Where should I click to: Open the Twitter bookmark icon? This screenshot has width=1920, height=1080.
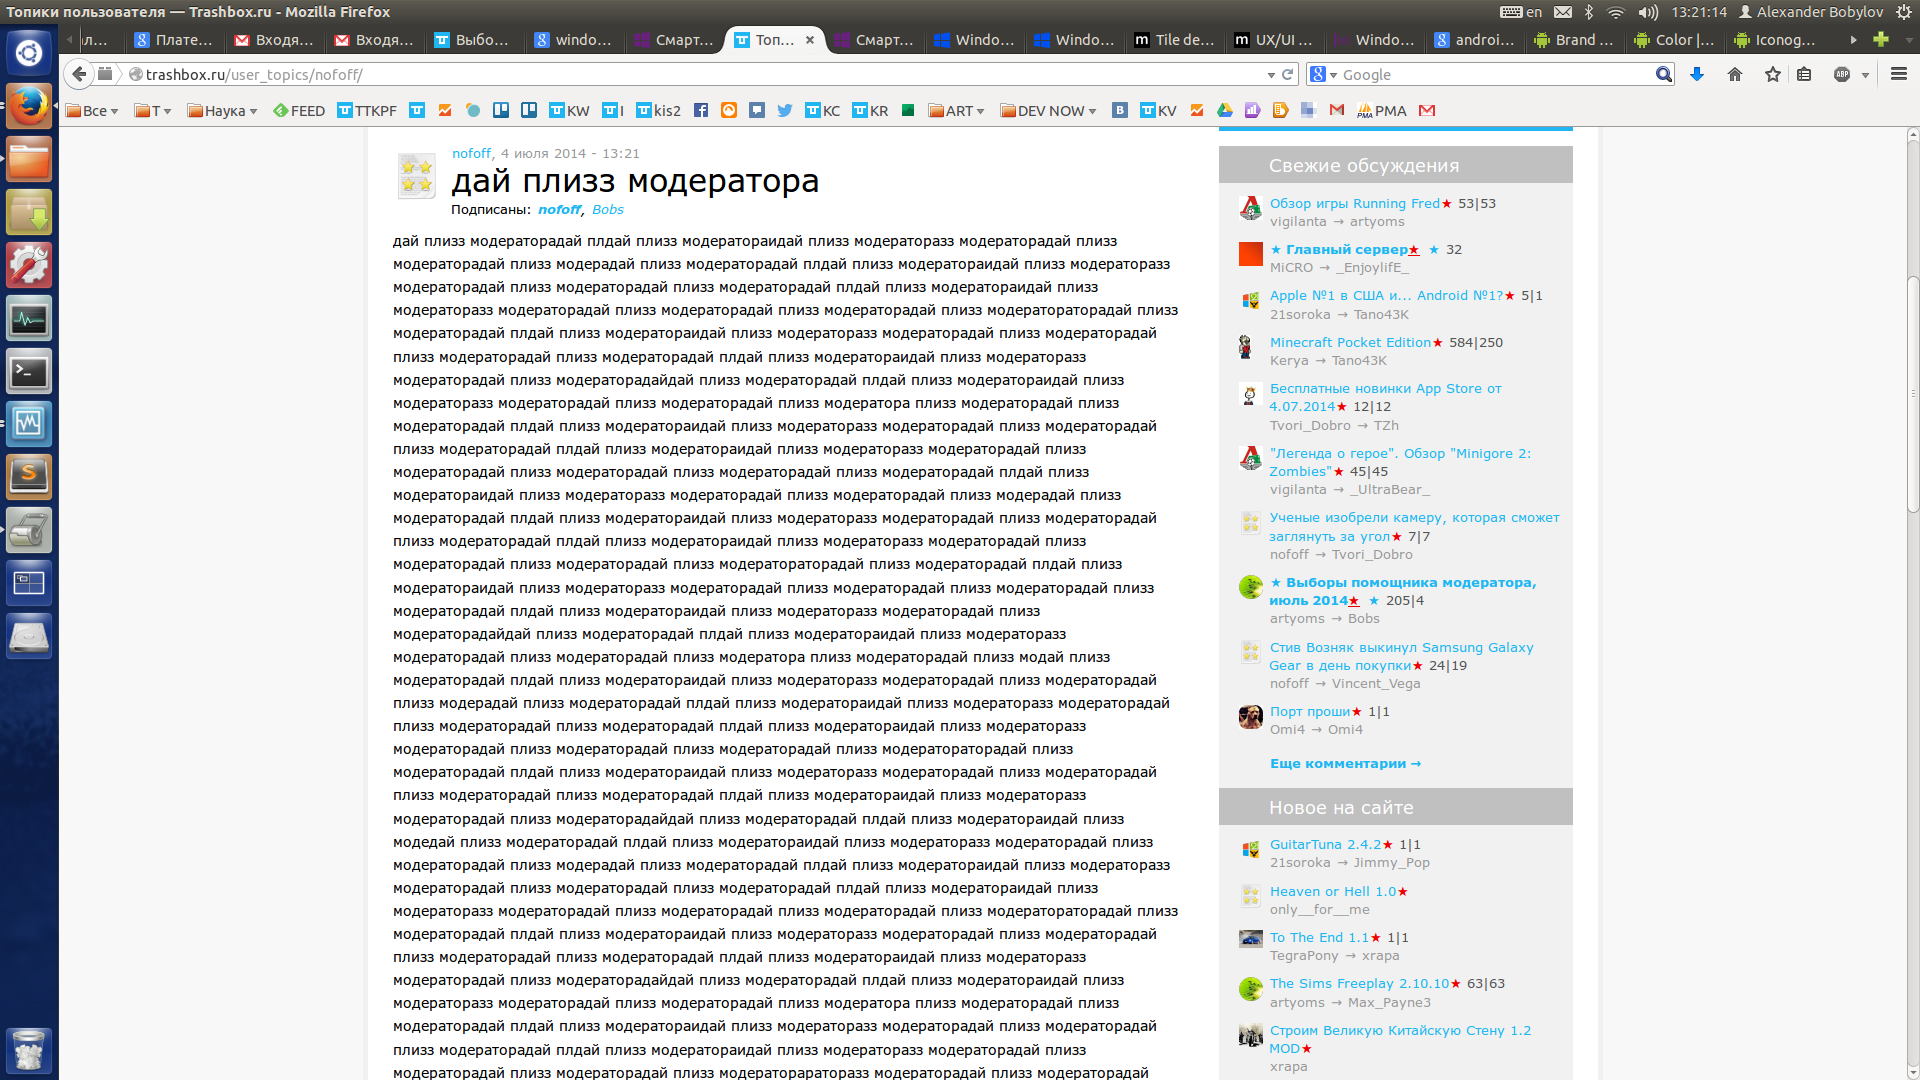tap(785, 110)
